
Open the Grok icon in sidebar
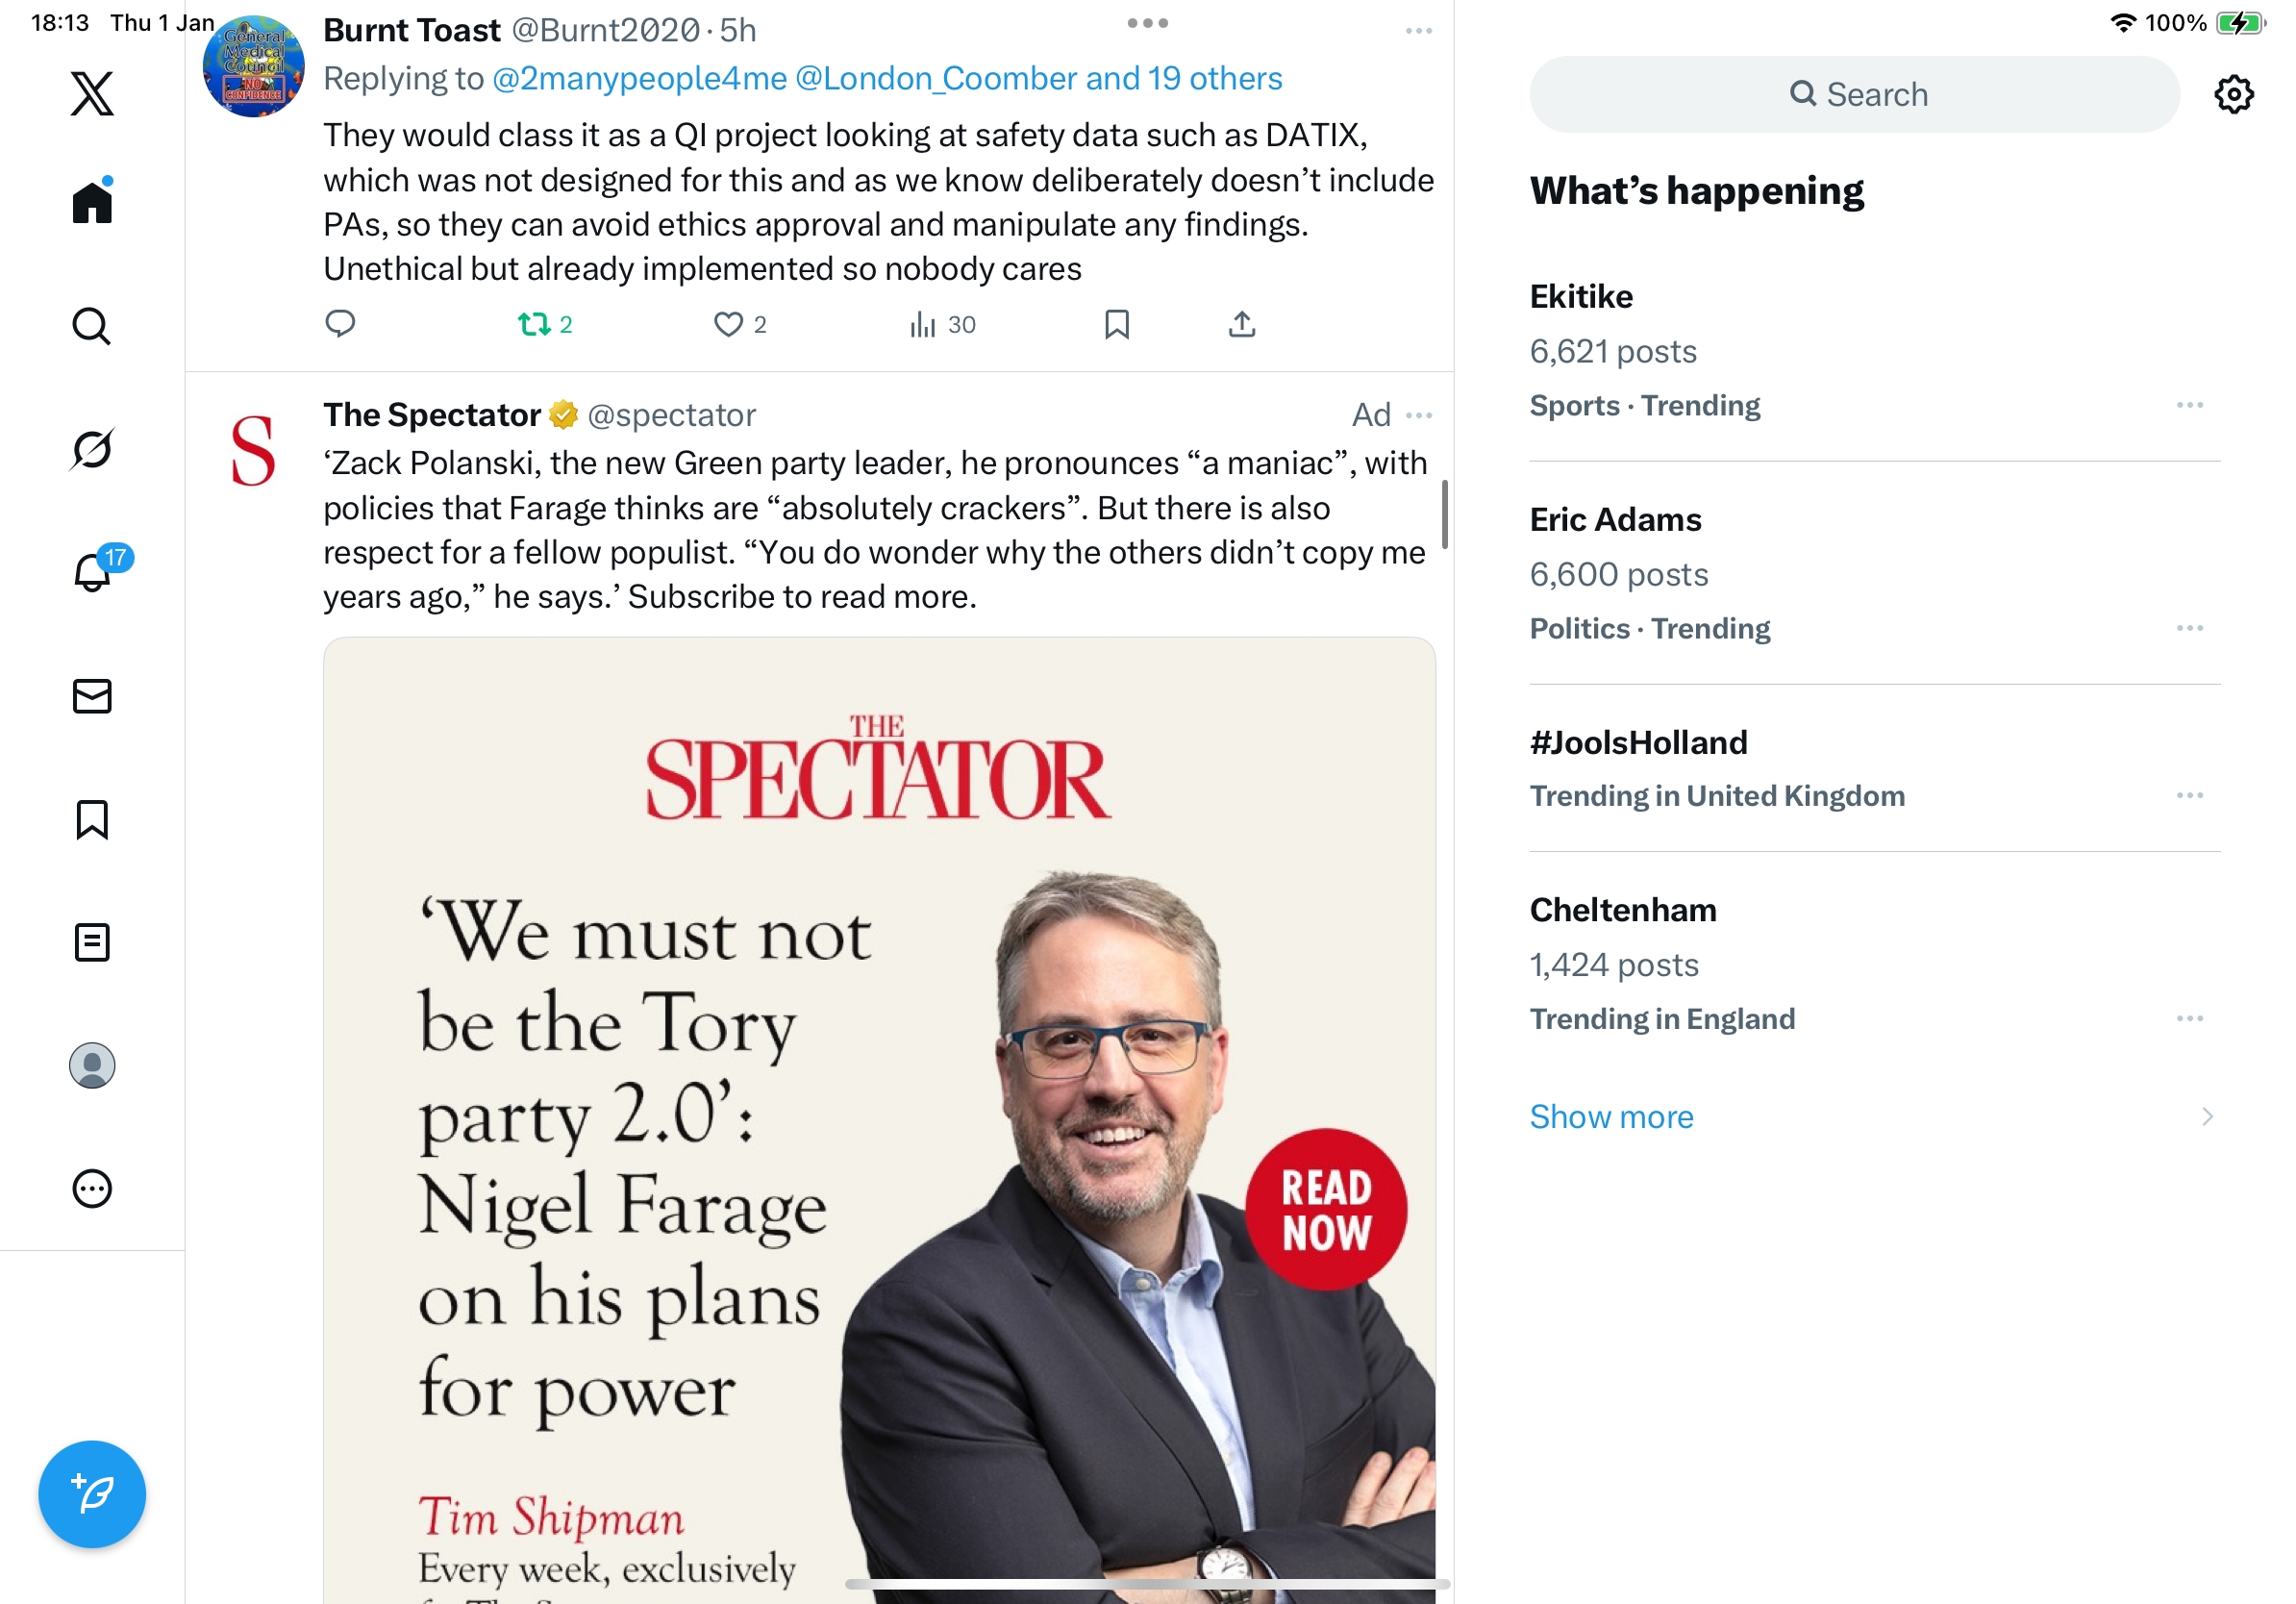[x=92, y=449]
